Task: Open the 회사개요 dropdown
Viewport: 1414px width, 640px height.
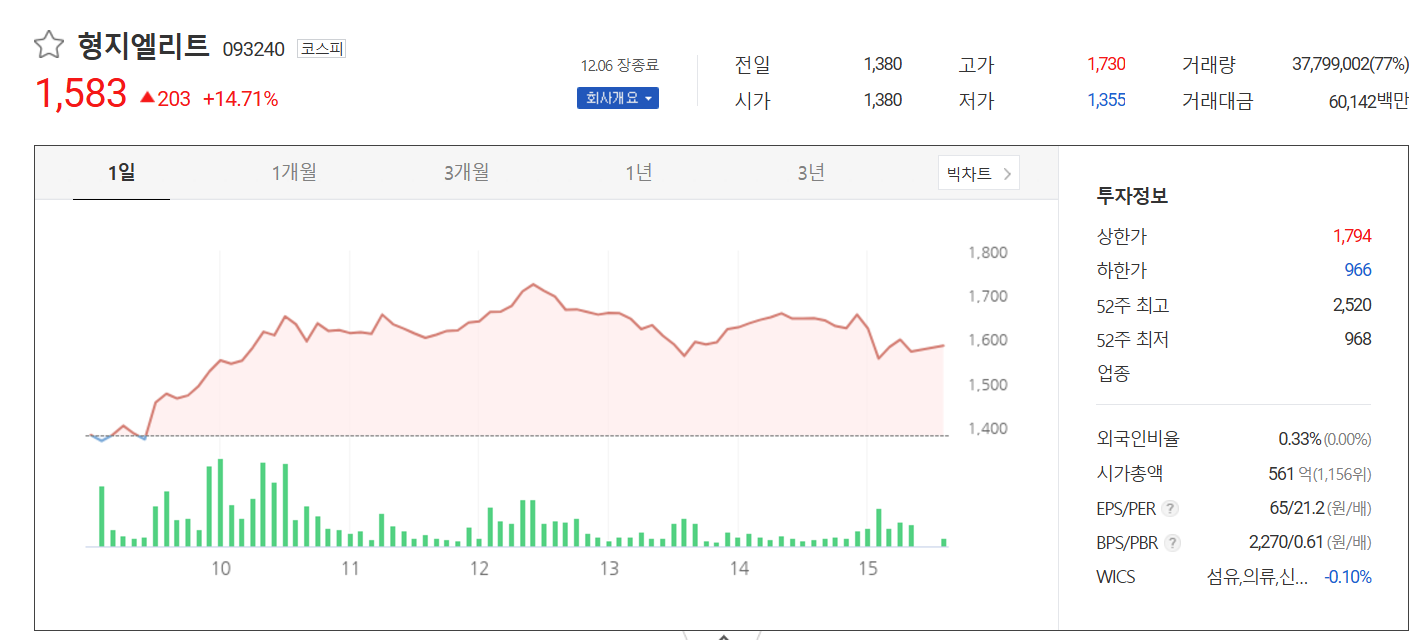Action: [617, 98]
